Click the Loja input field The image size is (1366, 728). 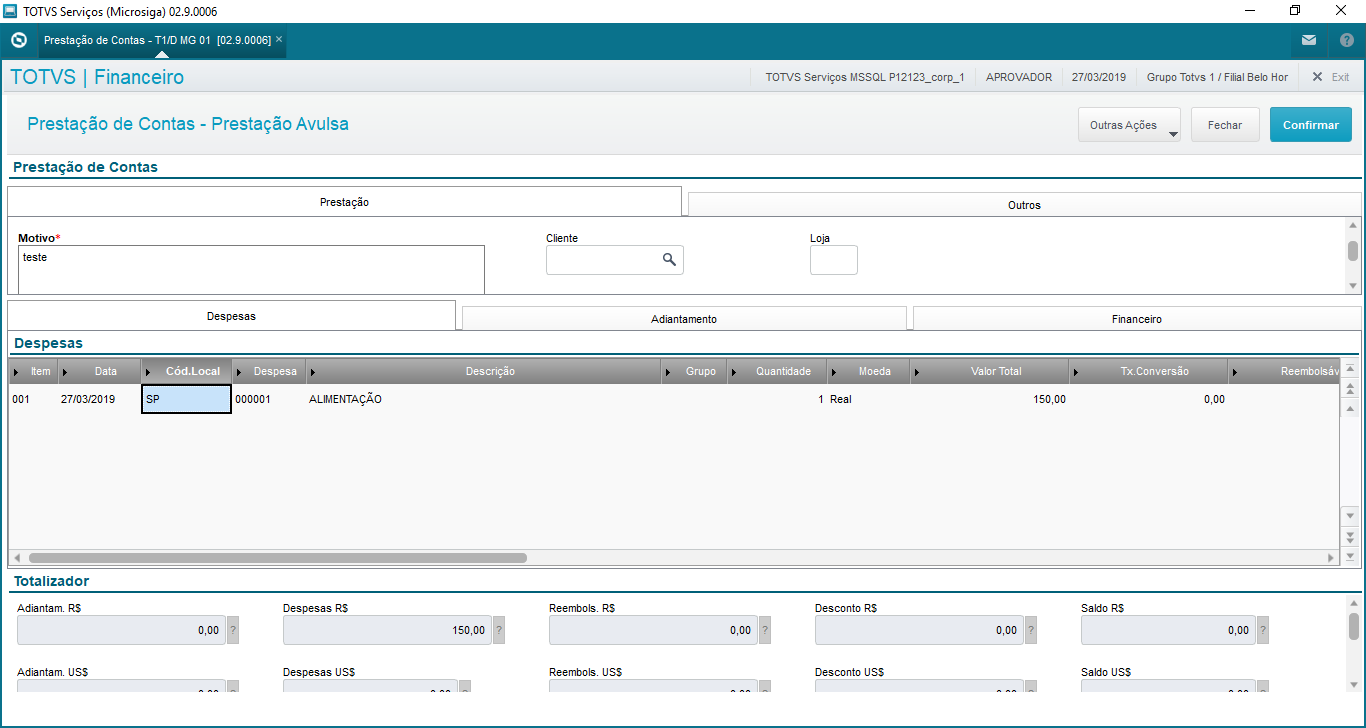point(834,260)
